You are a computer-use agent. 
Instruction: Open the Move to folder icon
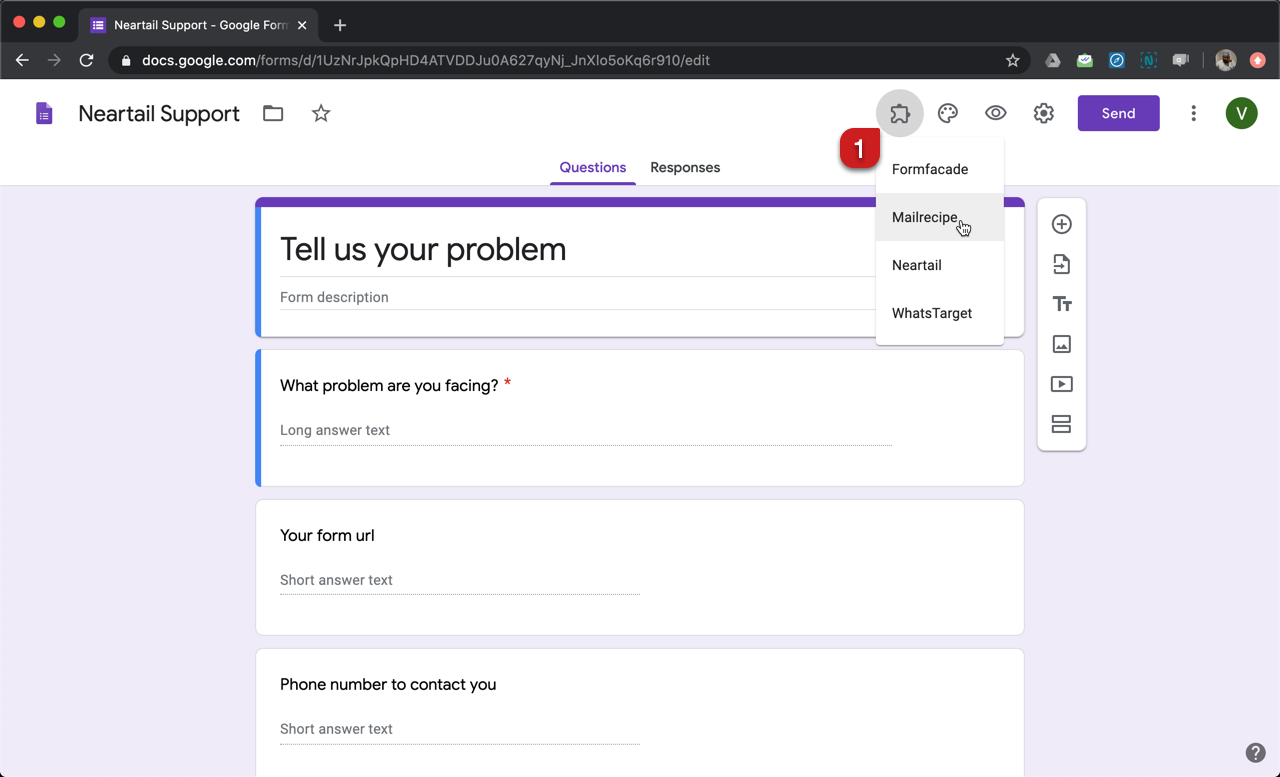[x=273, y=114]
